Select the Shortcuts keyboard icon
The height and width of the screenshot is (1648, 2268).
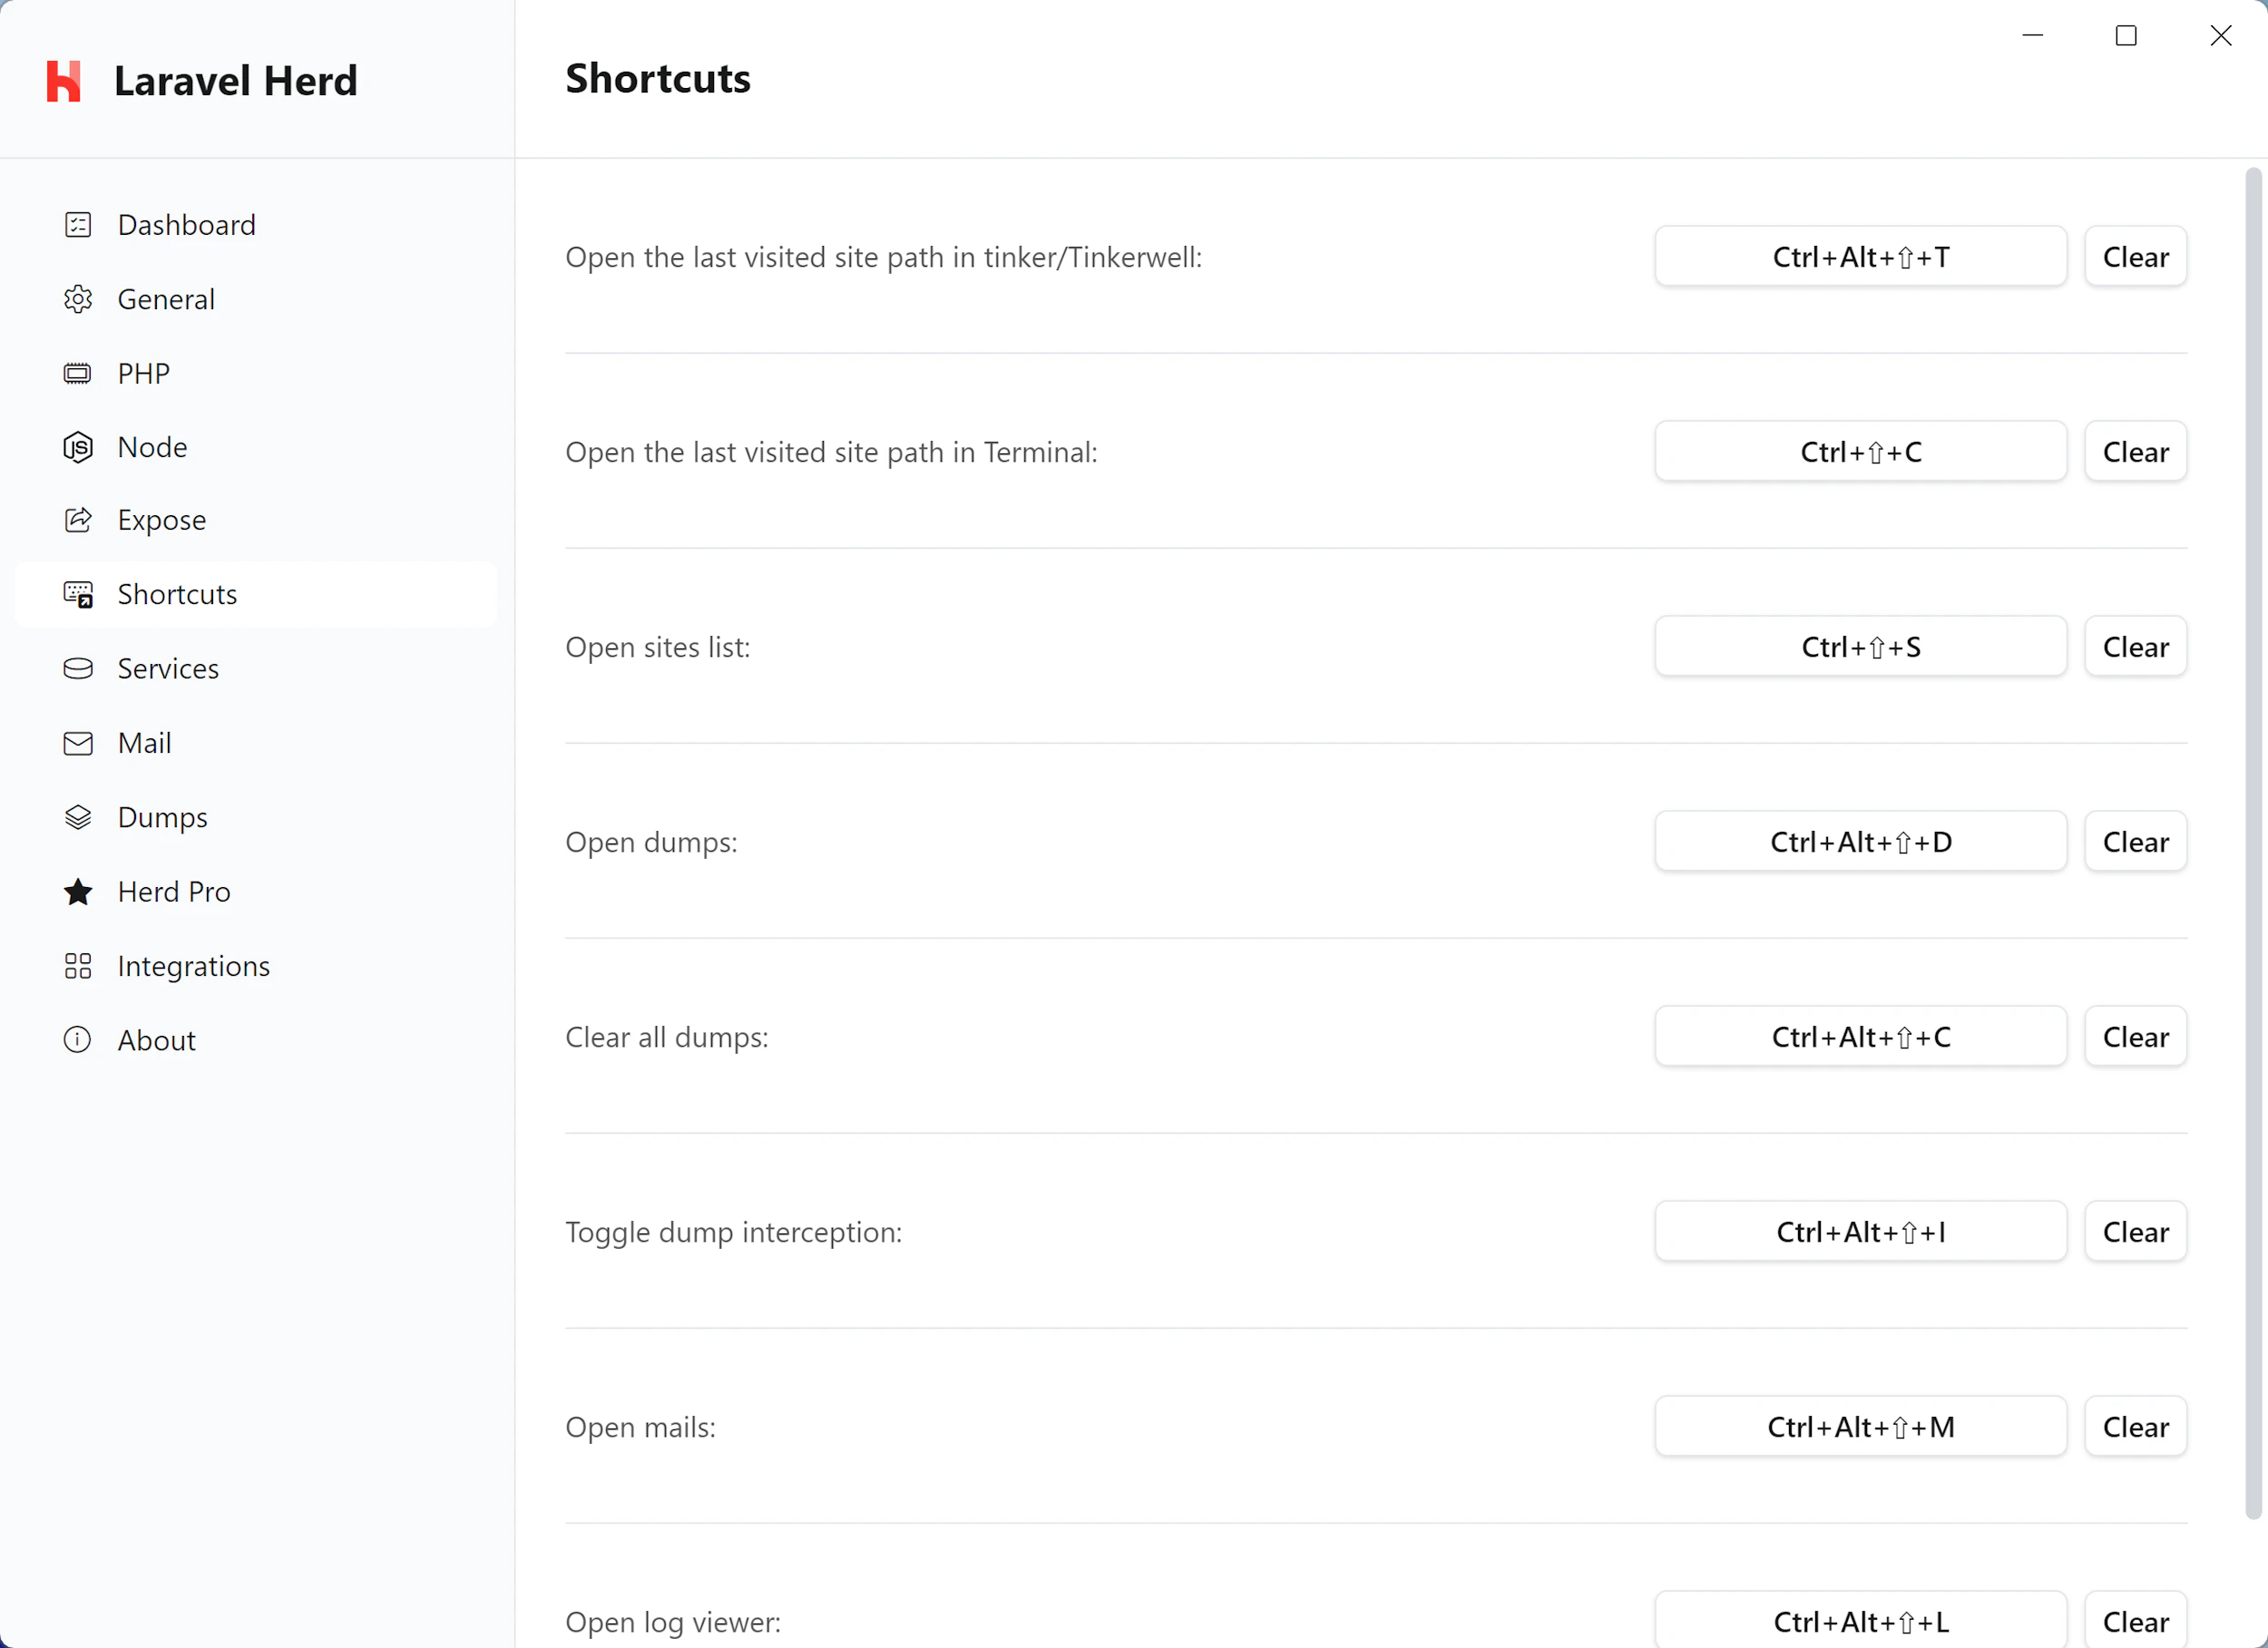[x=78, y=594]
